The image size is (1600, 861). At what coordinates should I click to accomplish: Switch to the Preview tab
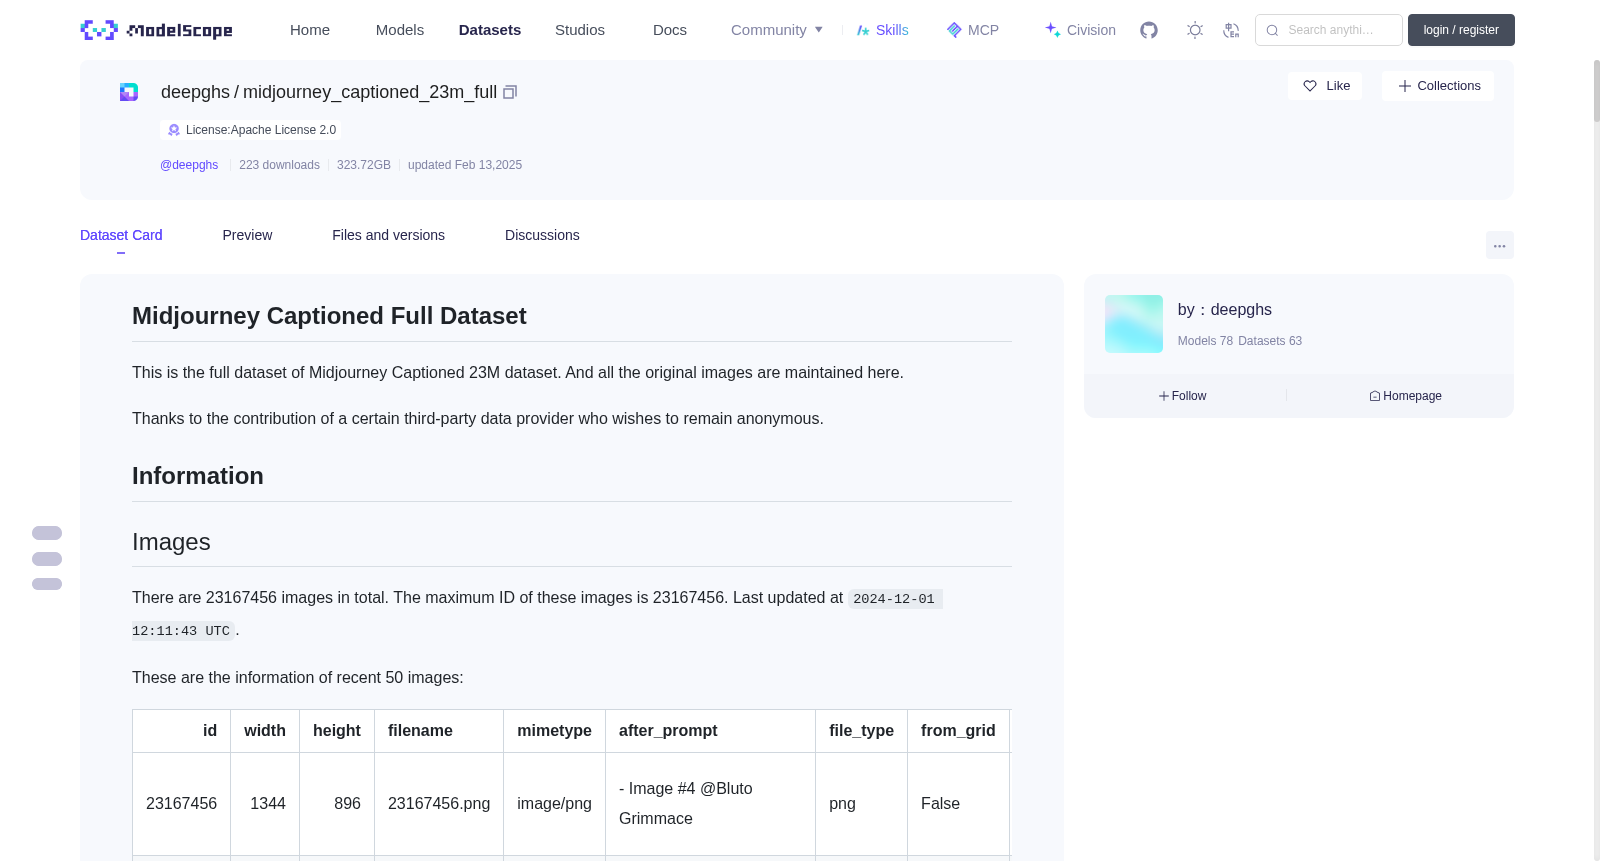point(247,235)
